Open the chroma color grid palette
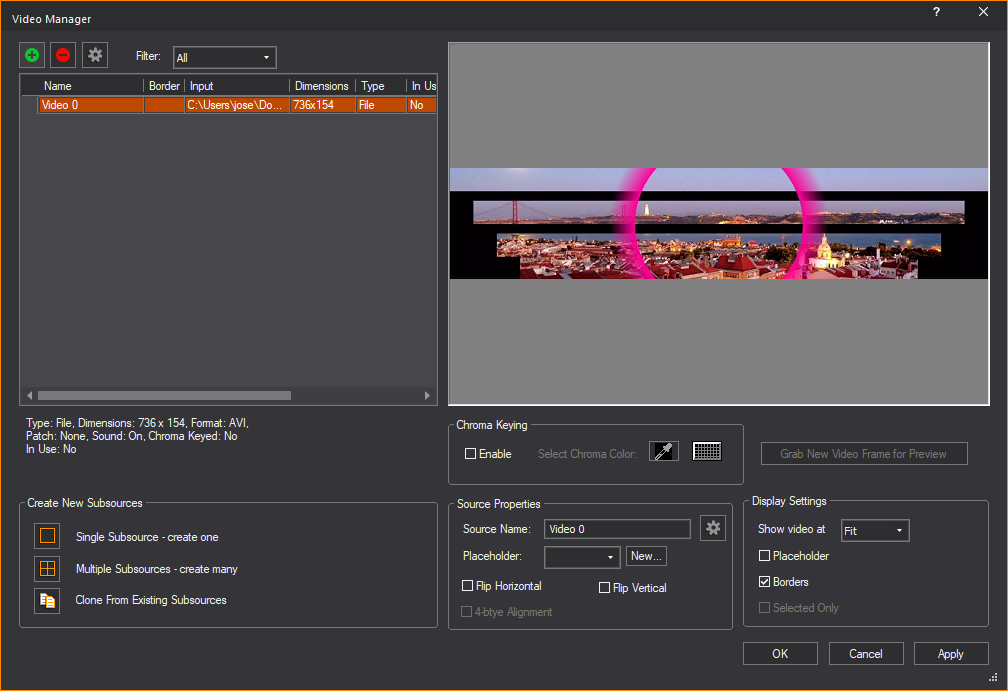Image resolution: width=1008 pixels, height=691 pixels. click(707, 451)
